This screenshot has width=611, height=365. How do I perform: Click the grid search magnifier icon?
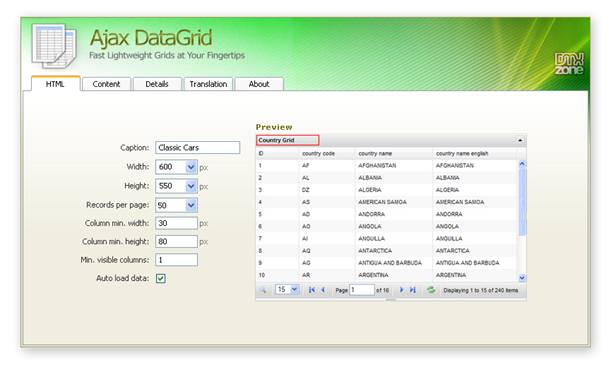[x=263, y=290]
